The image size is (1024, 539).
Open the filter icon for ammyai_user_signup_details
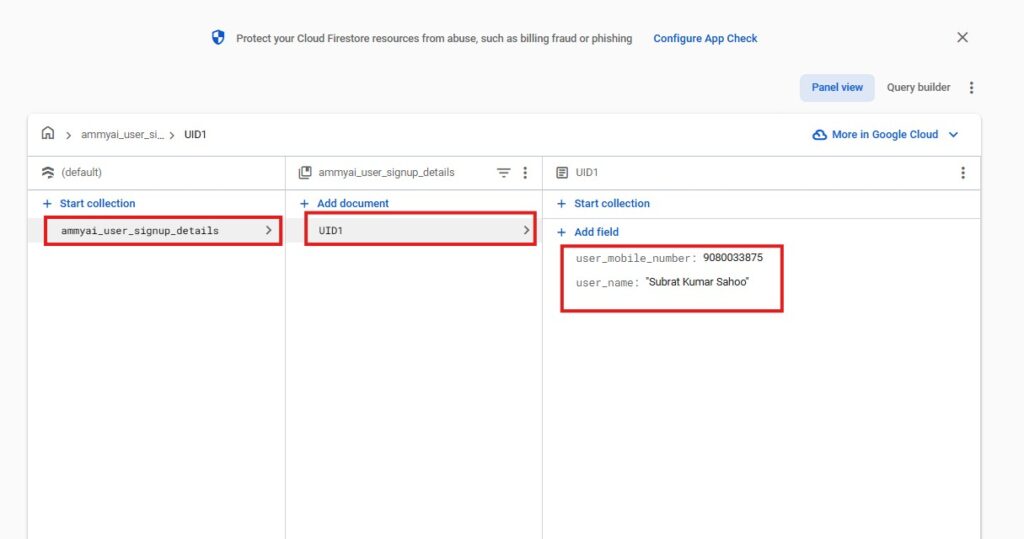click(504, 173)
